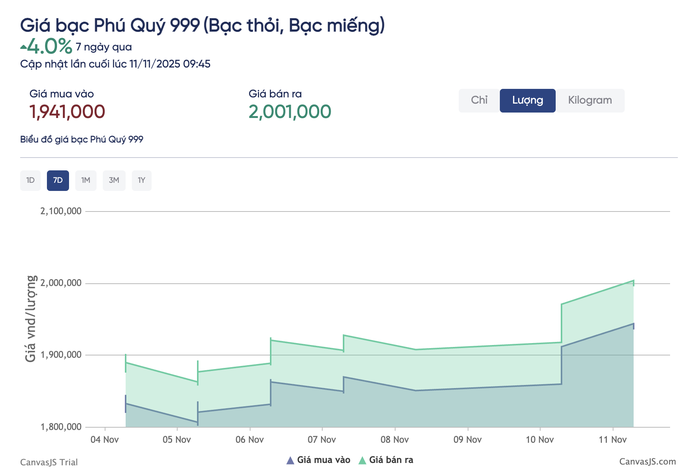This screenshot has height=475, width=698.
Task: Switch to the Kilogram unit
Action: pyautogui.click(x=590, y=101)
